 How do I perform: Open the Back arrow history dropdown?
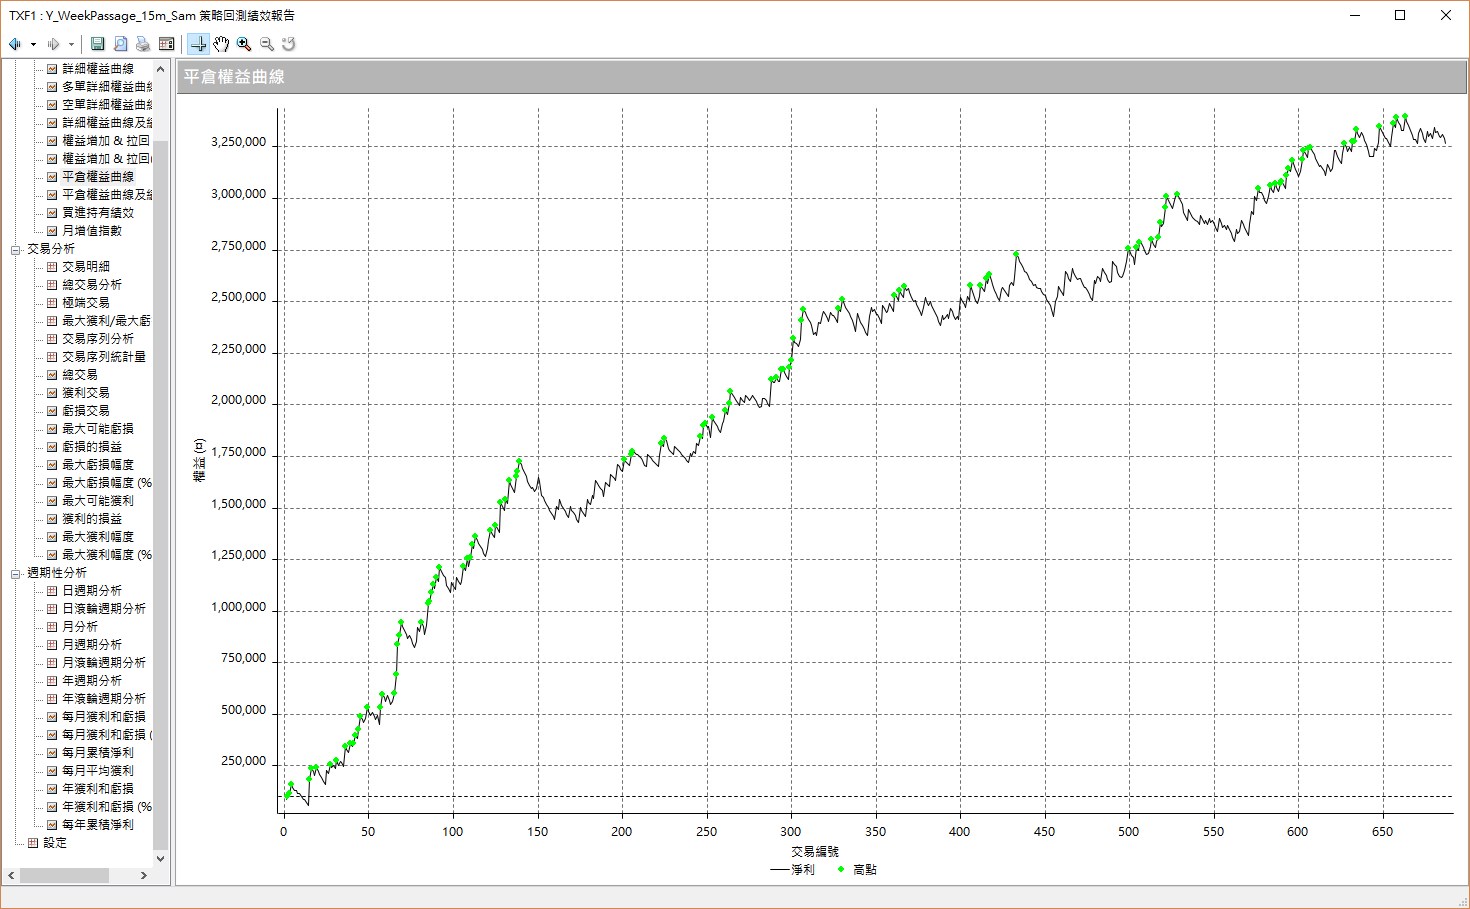click(x=33, y=44)
